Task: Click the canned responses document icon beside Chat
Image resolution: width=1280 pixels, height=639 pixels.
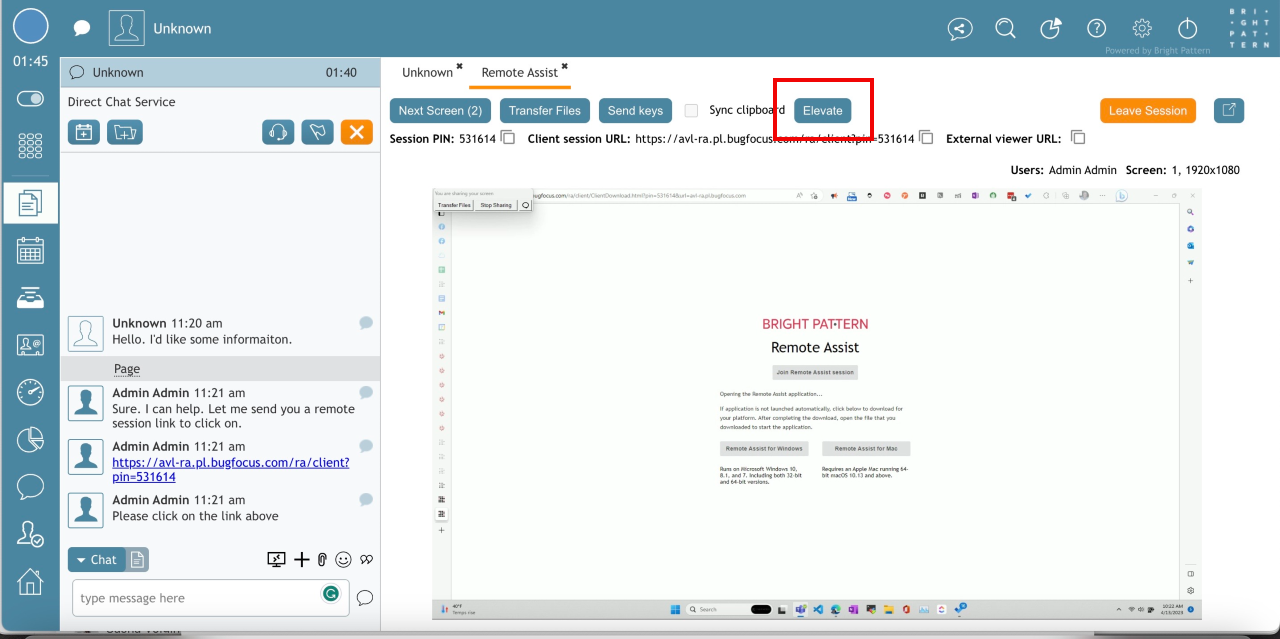Action: point(137,559)
